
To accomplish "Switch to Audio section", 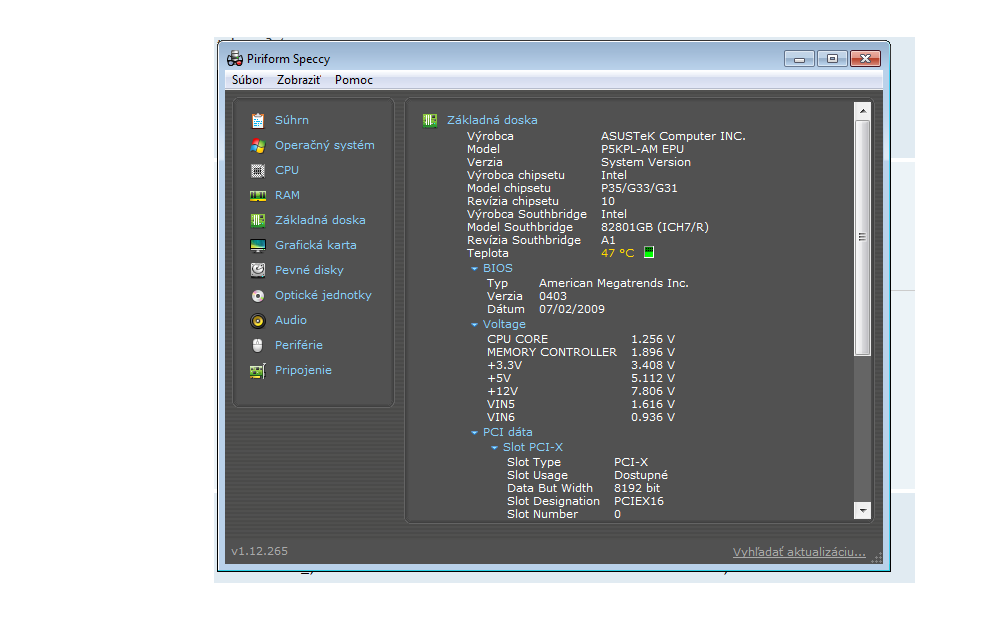I will tap(291, 320).
